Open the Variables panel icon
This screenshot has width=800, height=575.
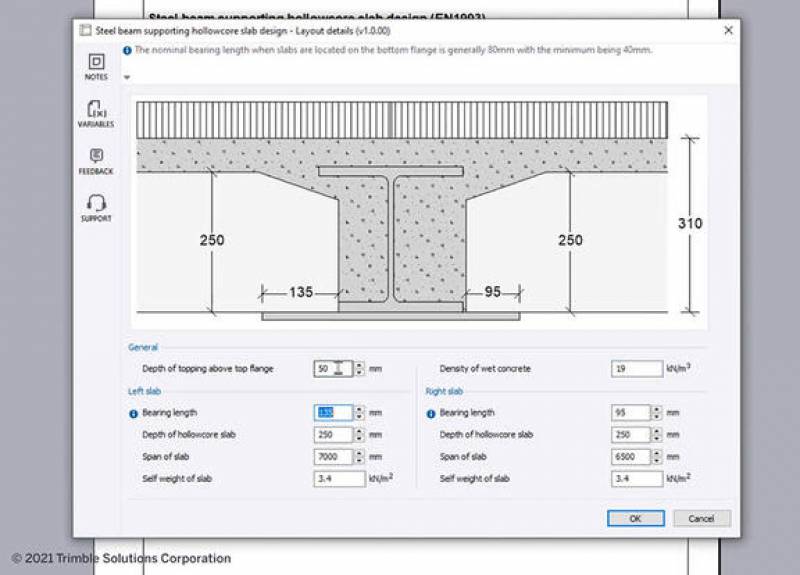click(x=96, y=110)
